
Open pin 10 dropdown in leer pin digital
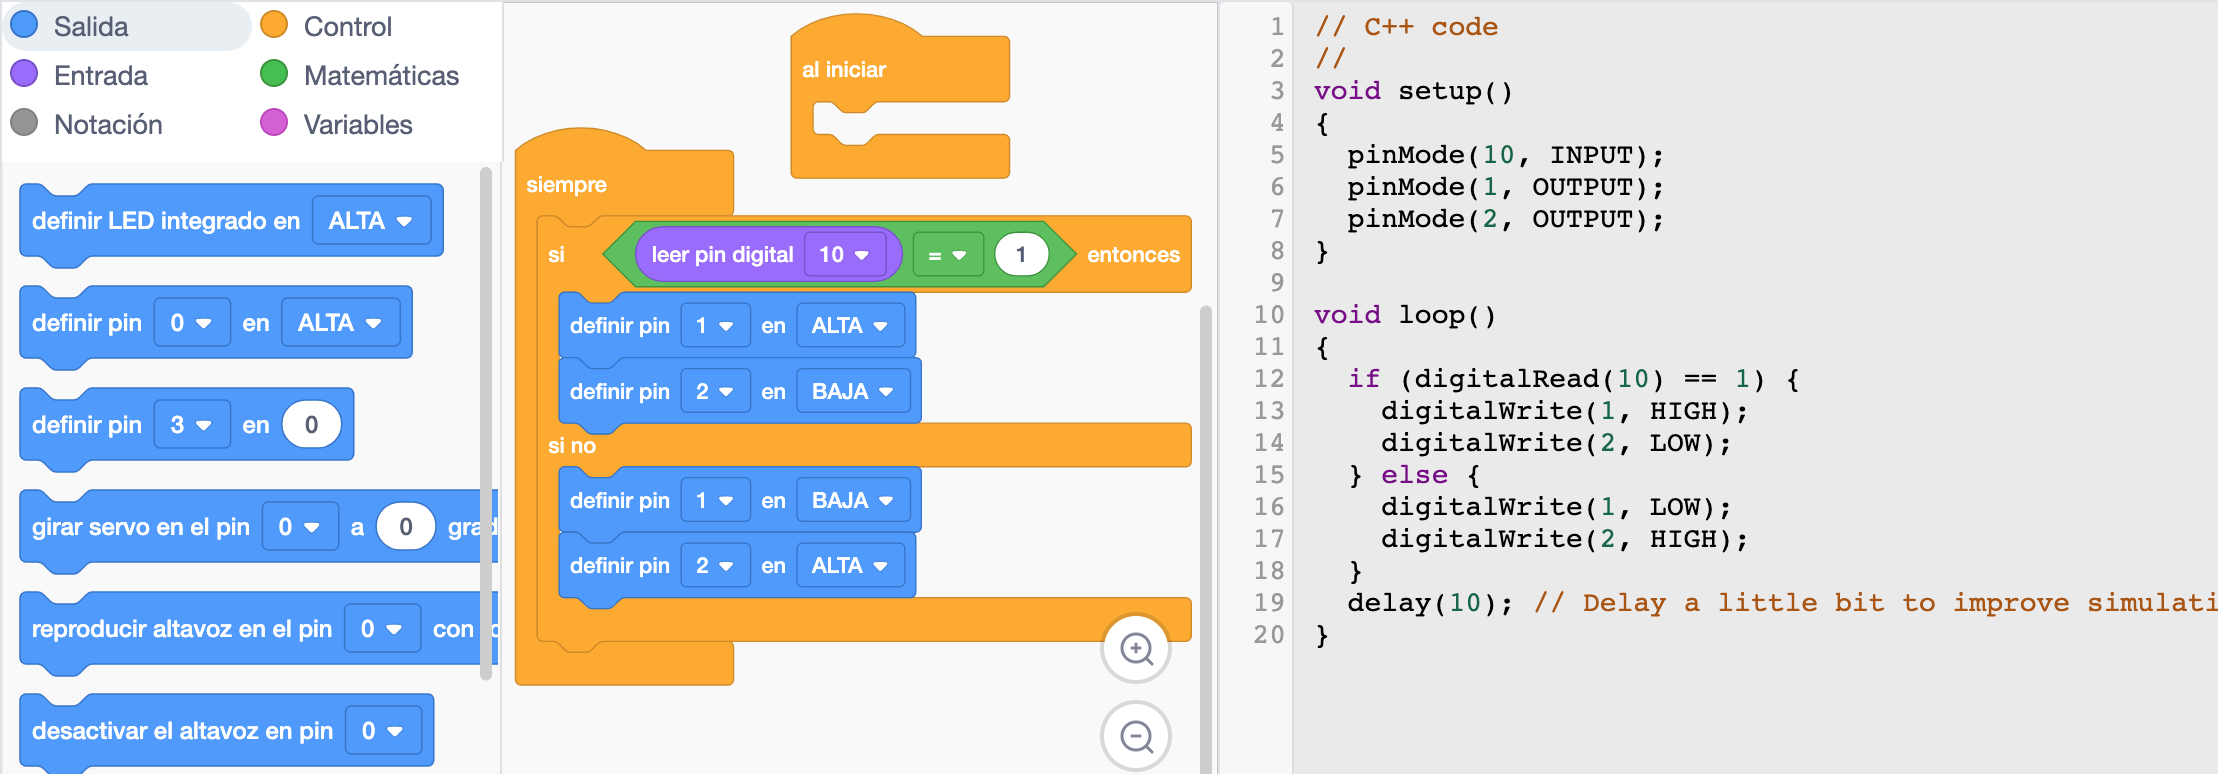click(844, 255)
